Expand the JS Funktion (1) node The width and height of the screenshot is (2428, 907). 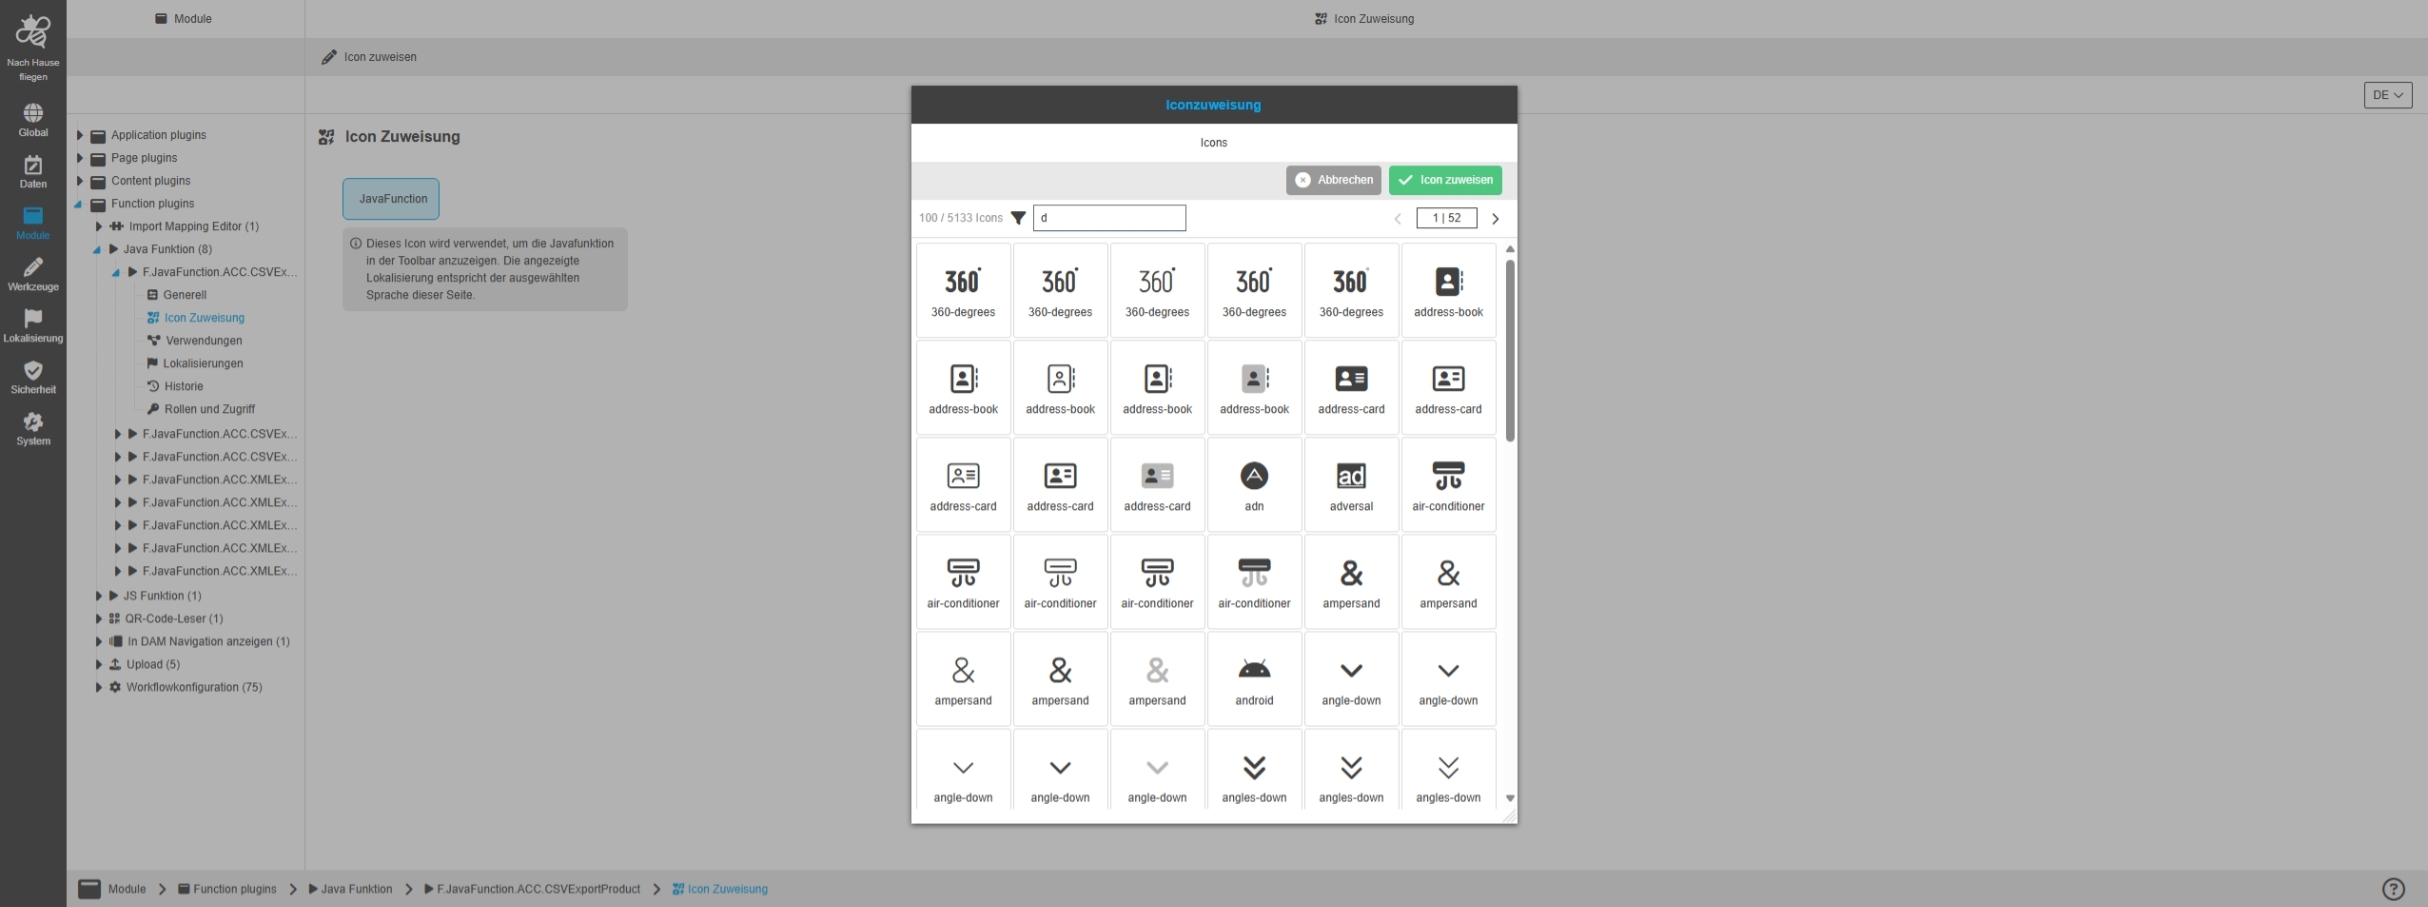[x=99, y=596]
